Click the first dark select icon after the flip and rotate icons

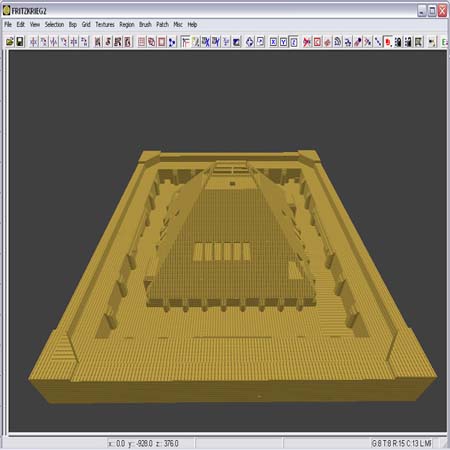98,42
